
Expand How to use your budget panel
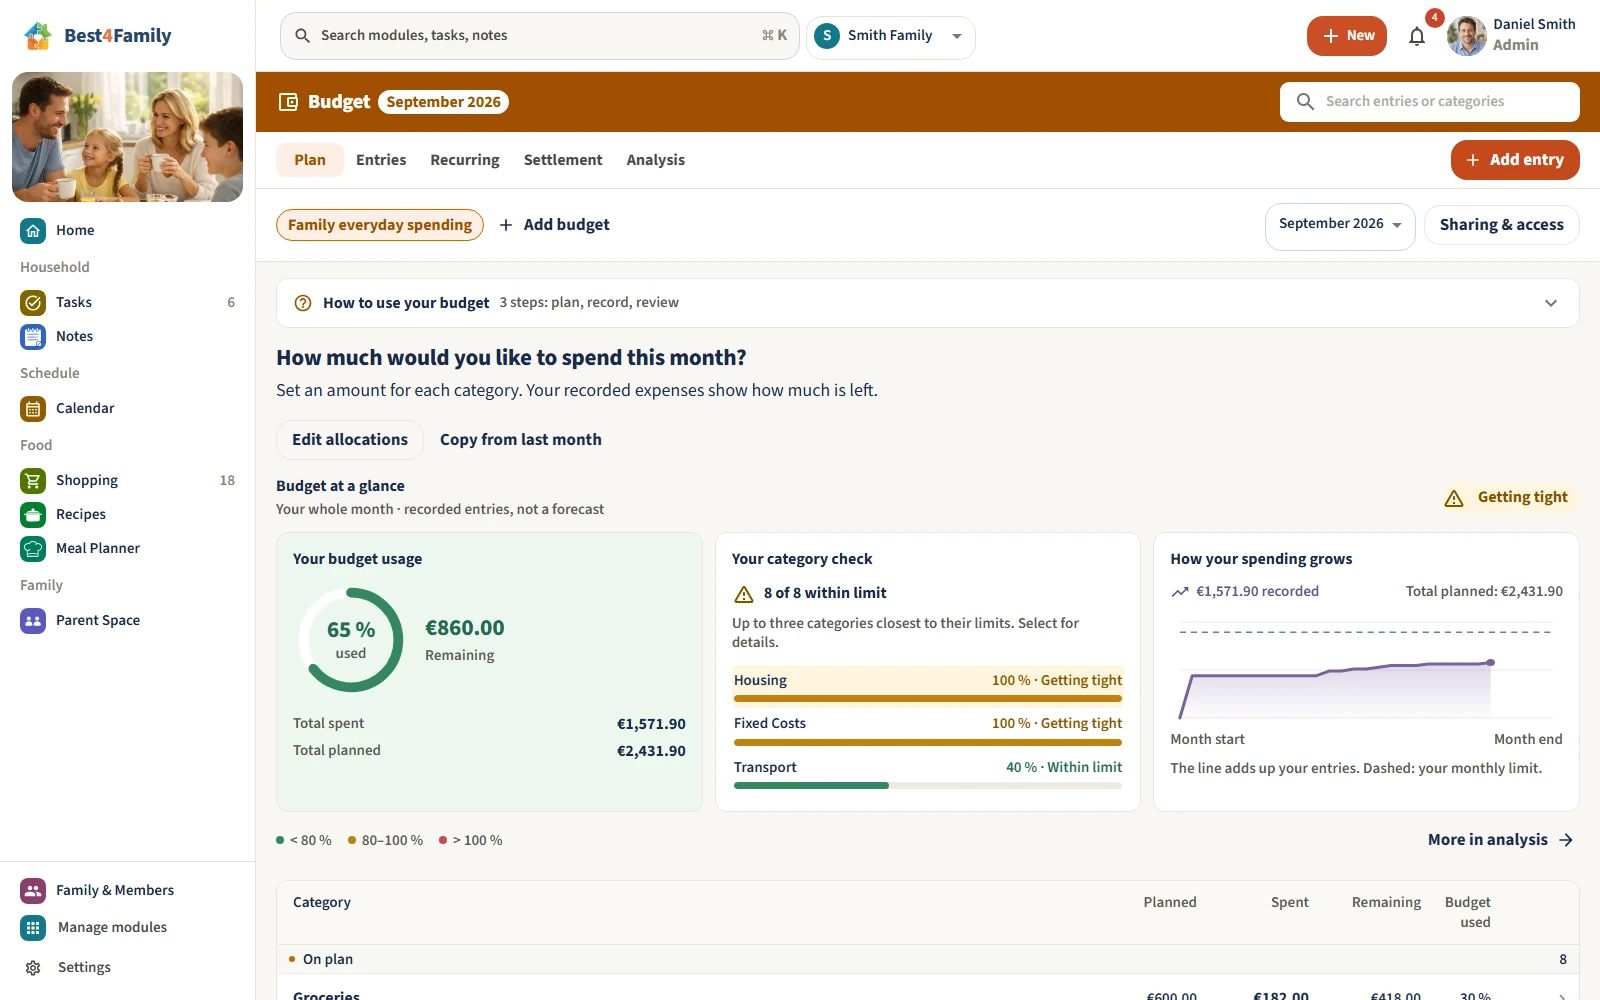(1551, 303)
